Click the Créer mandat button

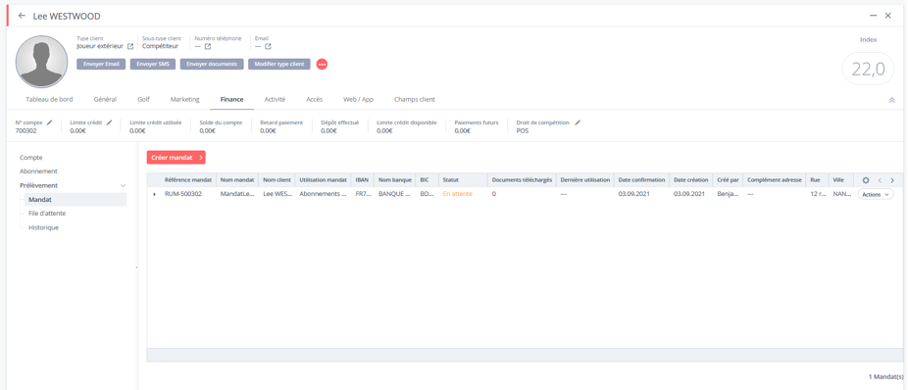click(x=176, y=157)
